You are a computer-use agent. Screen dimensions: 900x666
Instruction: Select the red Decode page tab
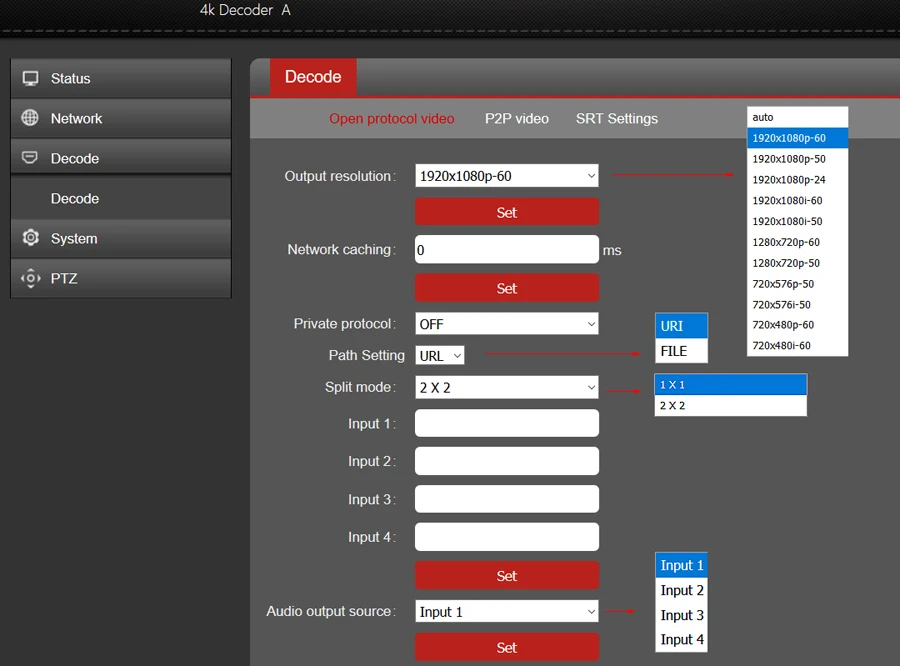(313, 77)
